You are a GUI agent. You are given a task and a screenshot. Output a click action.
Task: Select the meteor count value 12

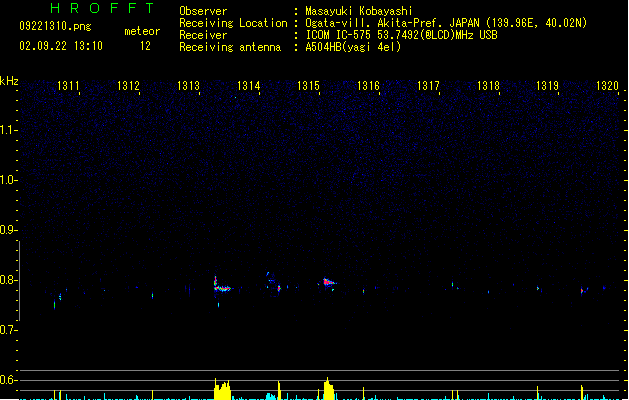[x=145, y=46]
